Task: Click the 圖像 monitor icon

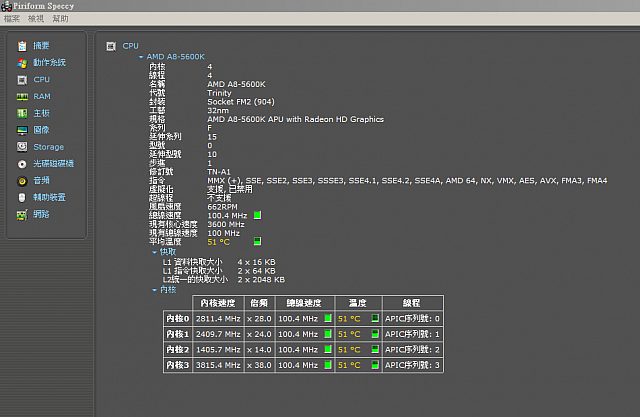Action: tap(22, 130)
